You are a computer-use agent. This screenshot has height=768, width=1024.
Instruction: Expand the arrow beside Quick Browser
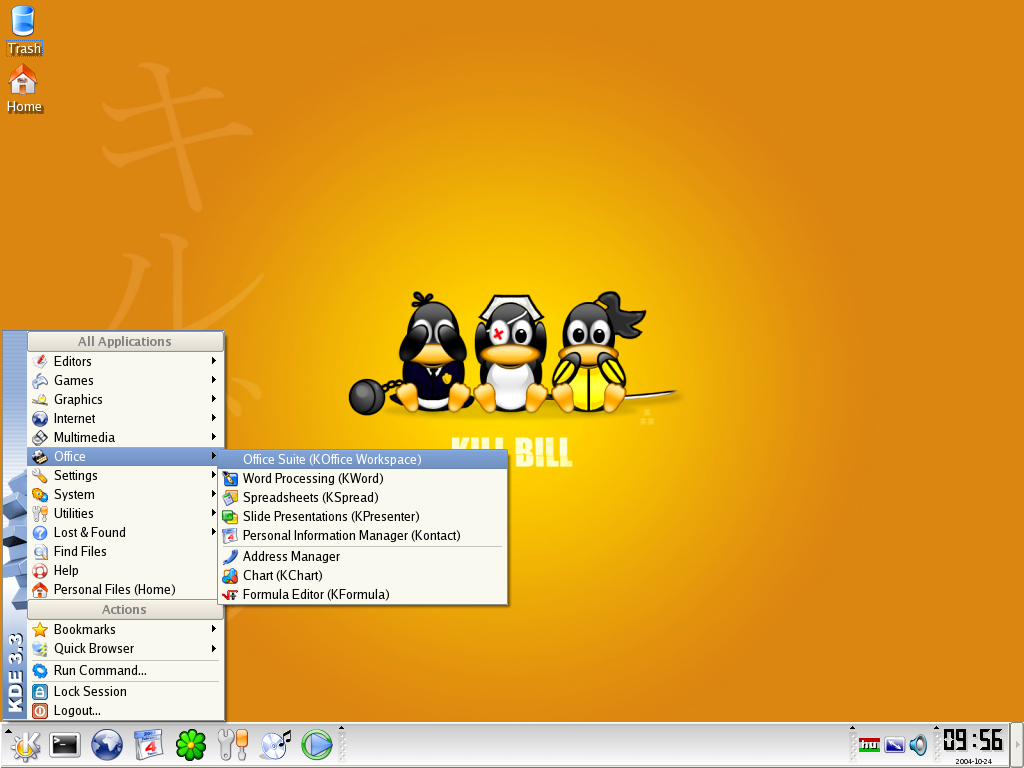(x=214, y=648)
